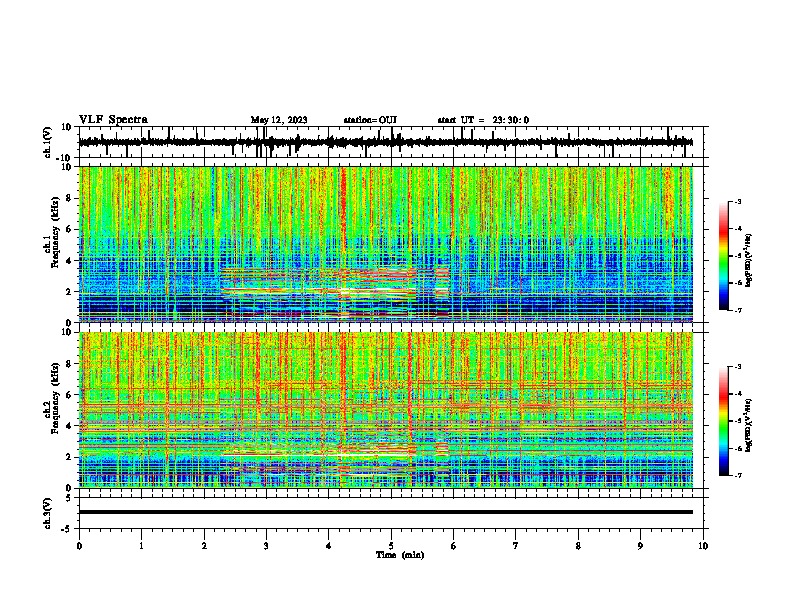Click the ch.1 spectrogram color scale bar
Image resolution: width=792 pixels, height=612 pixels.
[x=723, y=256]
